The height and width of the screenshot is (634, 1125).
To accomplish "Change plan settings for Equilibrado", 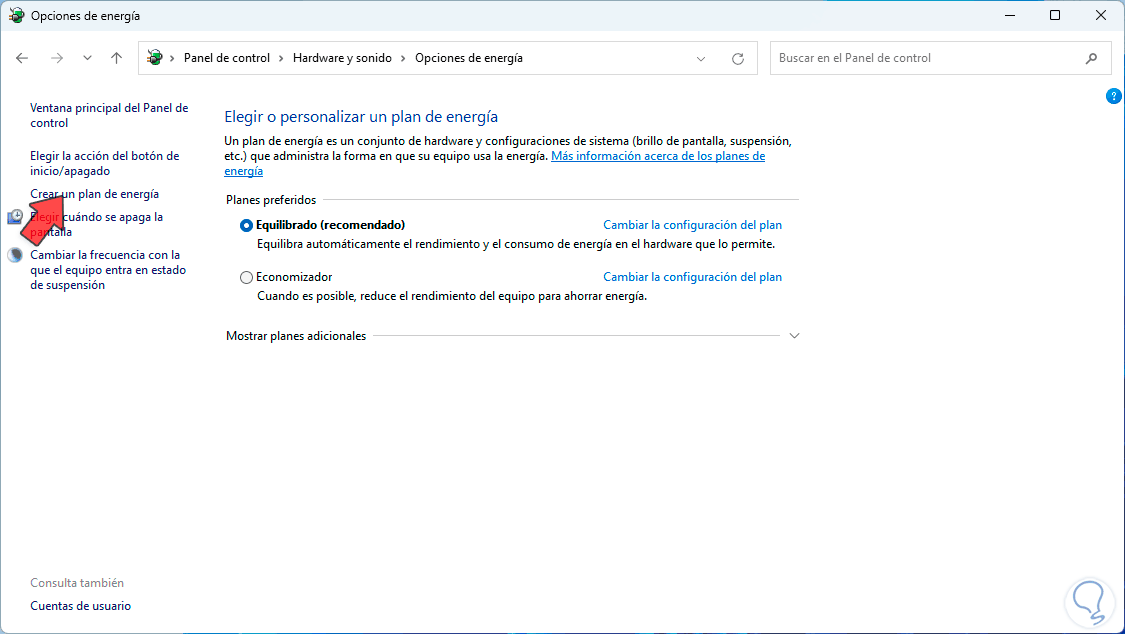I will [692, 225].
